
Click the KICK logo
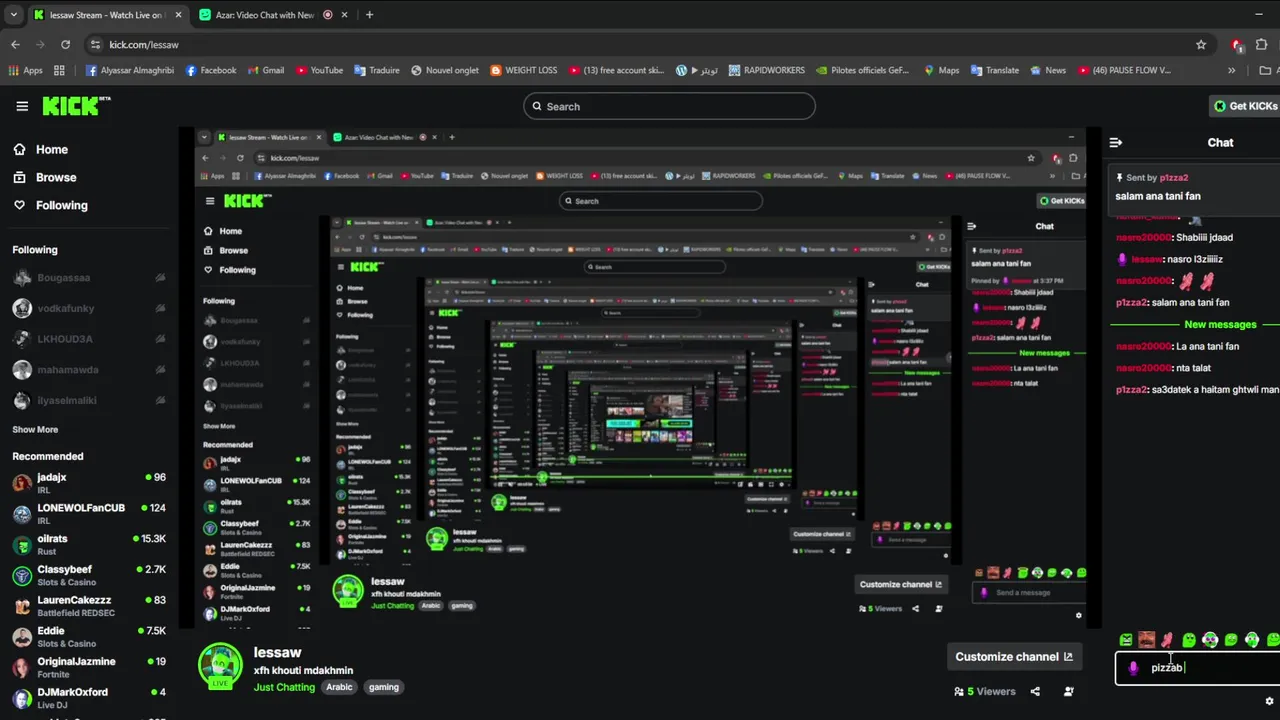(x=76, y=106)
